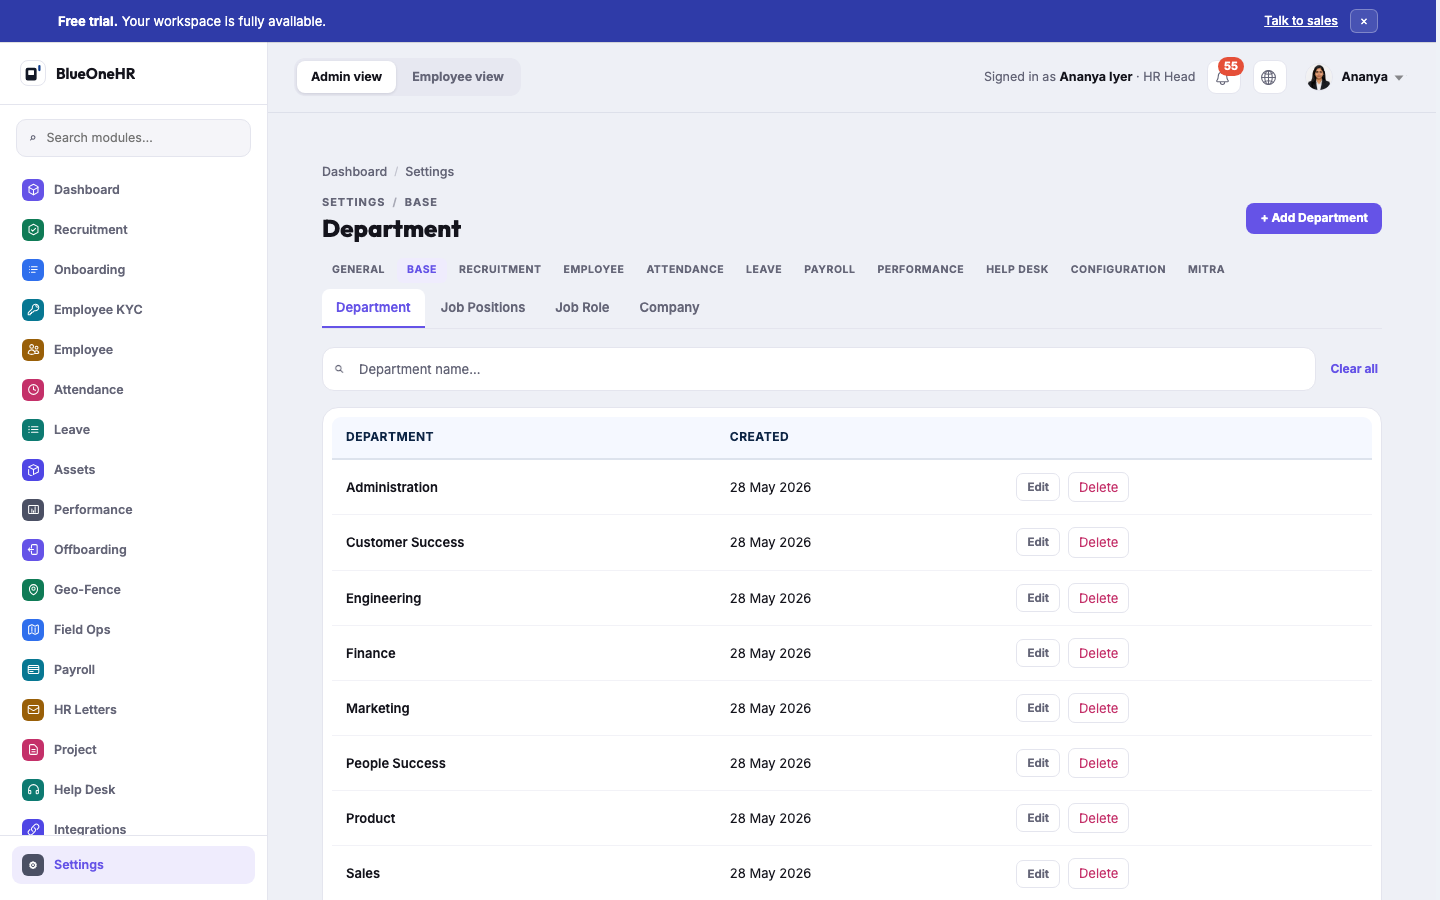This screenshot has height=900, width=1440.
Task: Switch to Employee view
Action: click(458, 77)
